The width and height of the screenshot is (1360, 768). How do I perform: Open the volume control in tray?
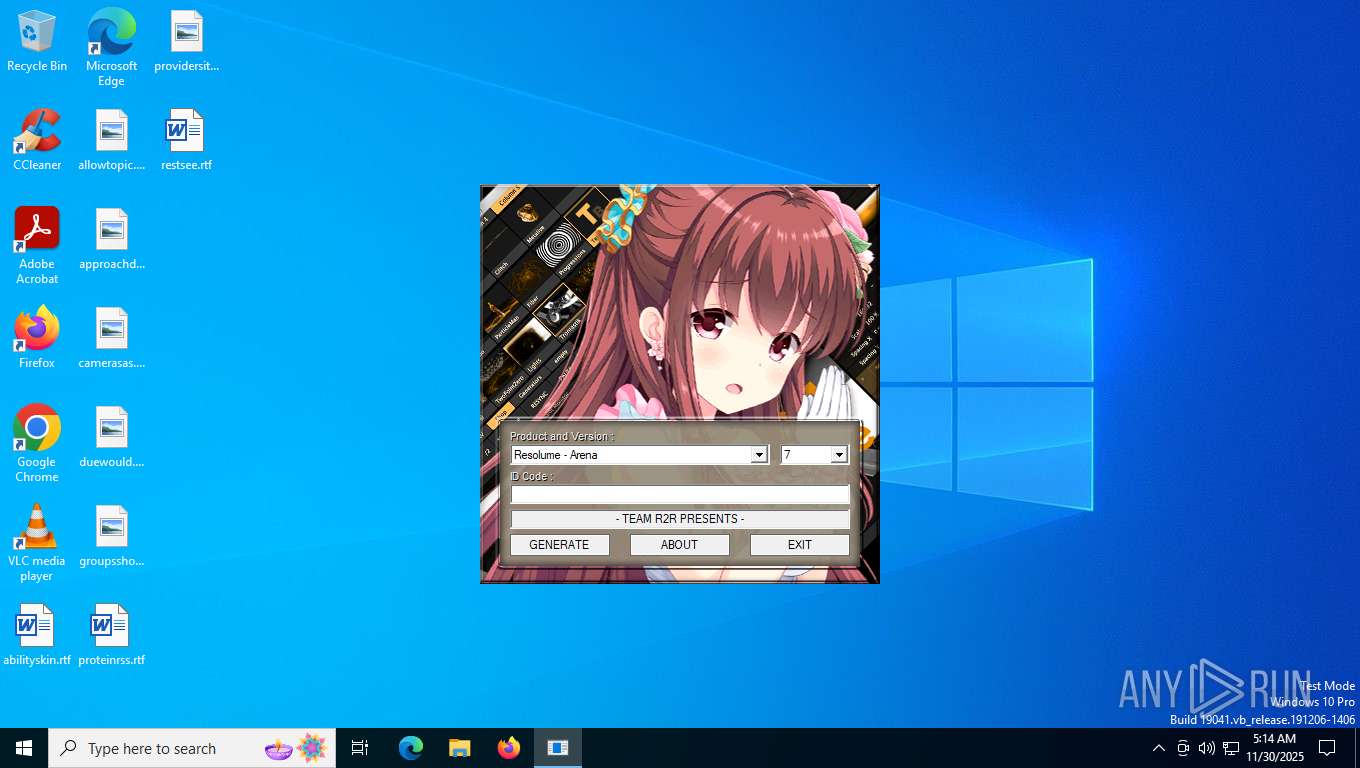1206,748
